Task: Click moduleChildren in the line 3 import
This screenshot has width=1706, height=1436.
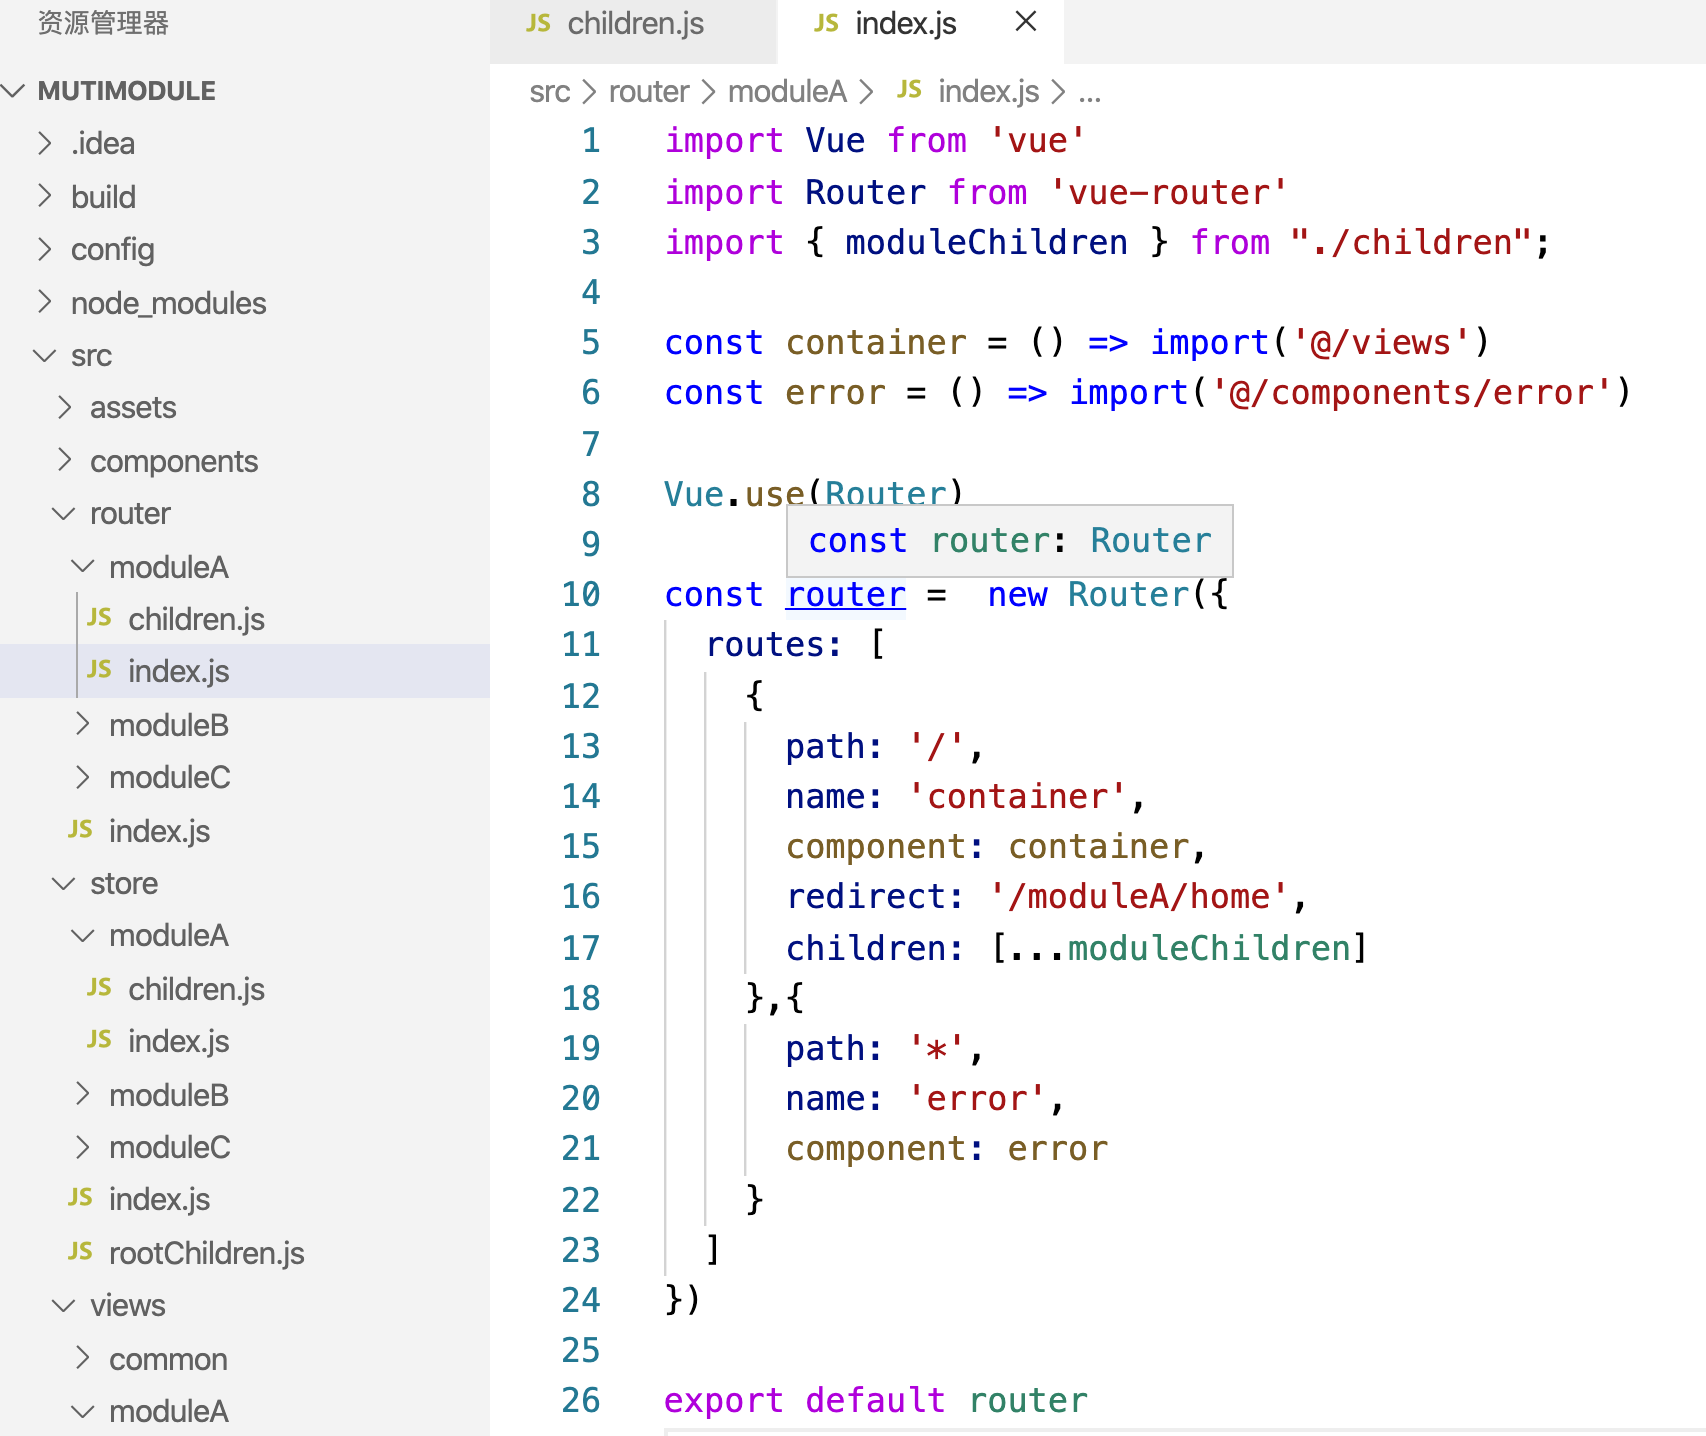Action: point(986,242)
